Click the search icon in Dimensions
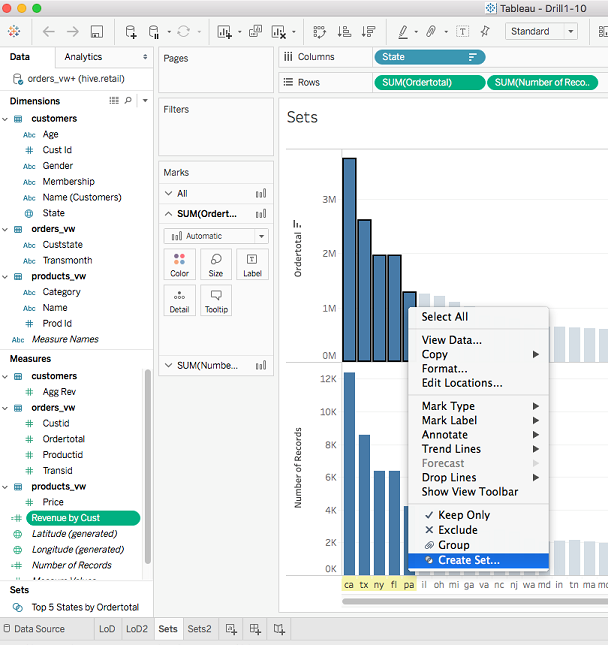This screenshot has height=645, width=608. click(128, 101)
